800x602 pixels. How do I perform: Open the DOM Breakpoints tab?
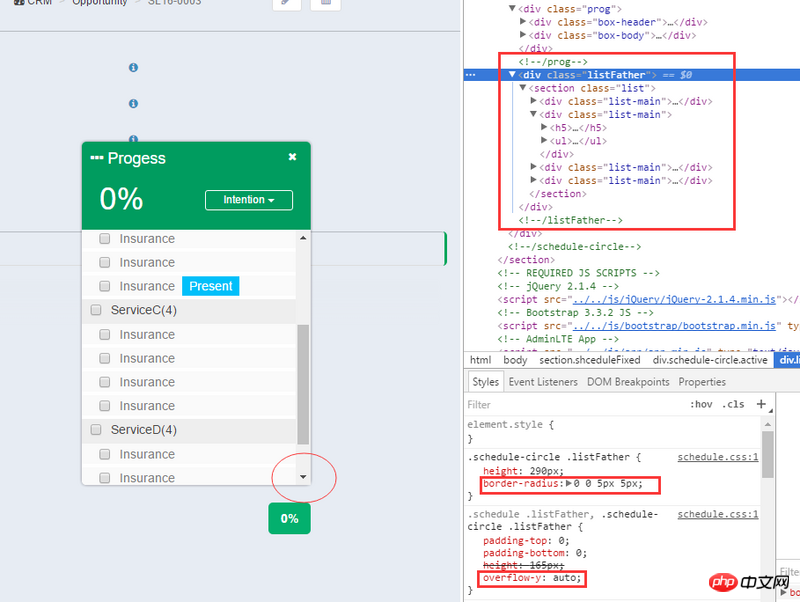pos(628,382)
